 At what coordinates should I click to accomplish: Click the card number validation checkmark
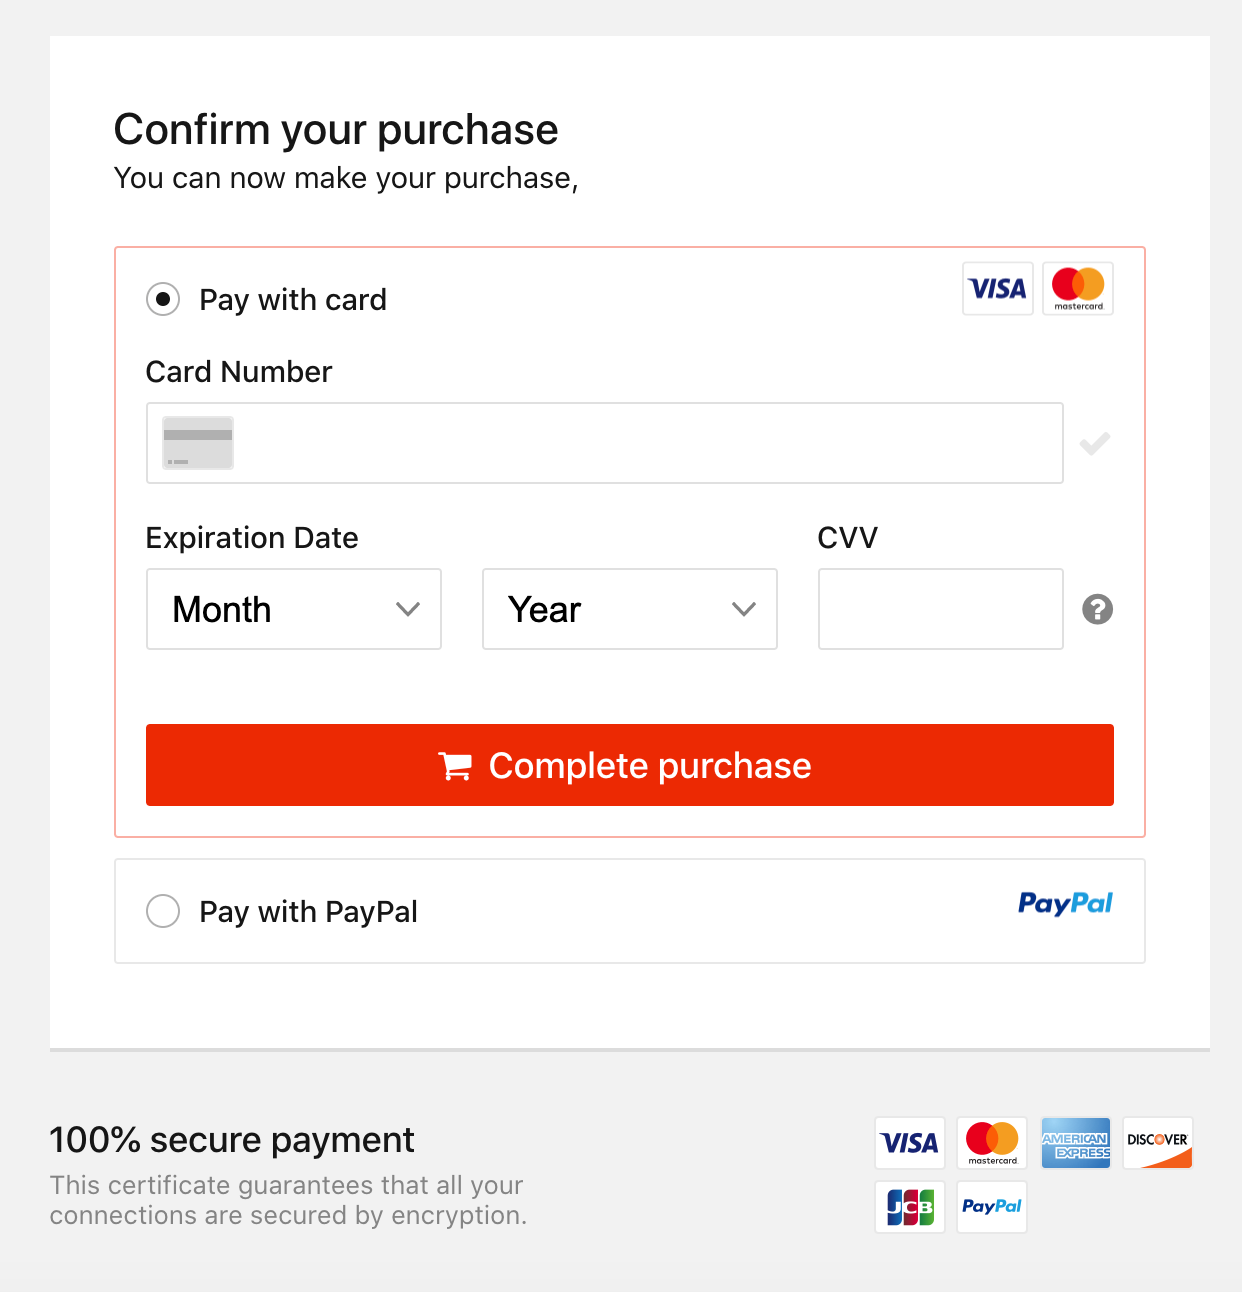(x=1095, y=443)
